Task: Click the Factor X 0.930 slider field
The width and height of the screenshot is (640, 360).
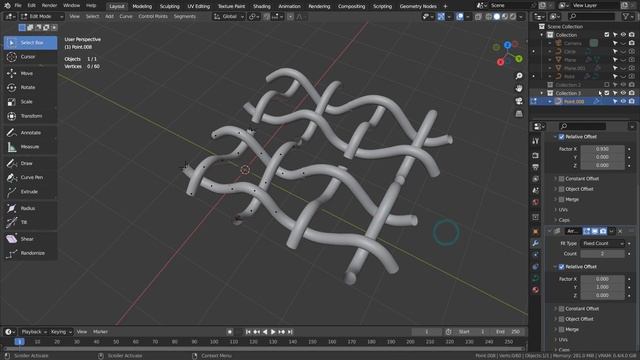Action: pyautogui.click(x=602, y=149)
